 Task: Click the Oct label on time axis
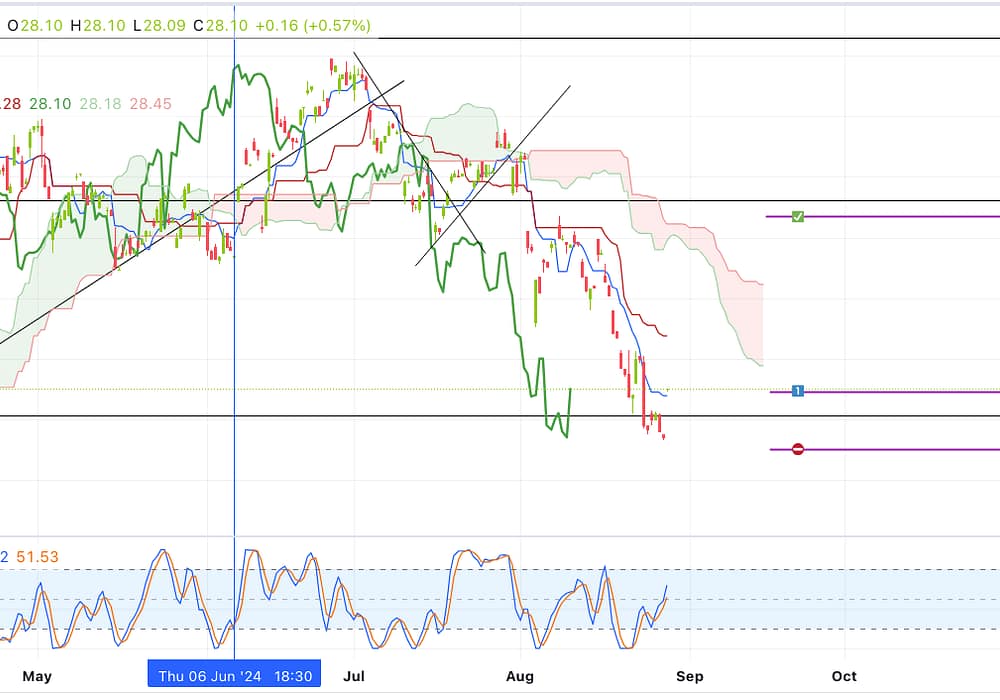pyautogui.click(x=844, y=676)
